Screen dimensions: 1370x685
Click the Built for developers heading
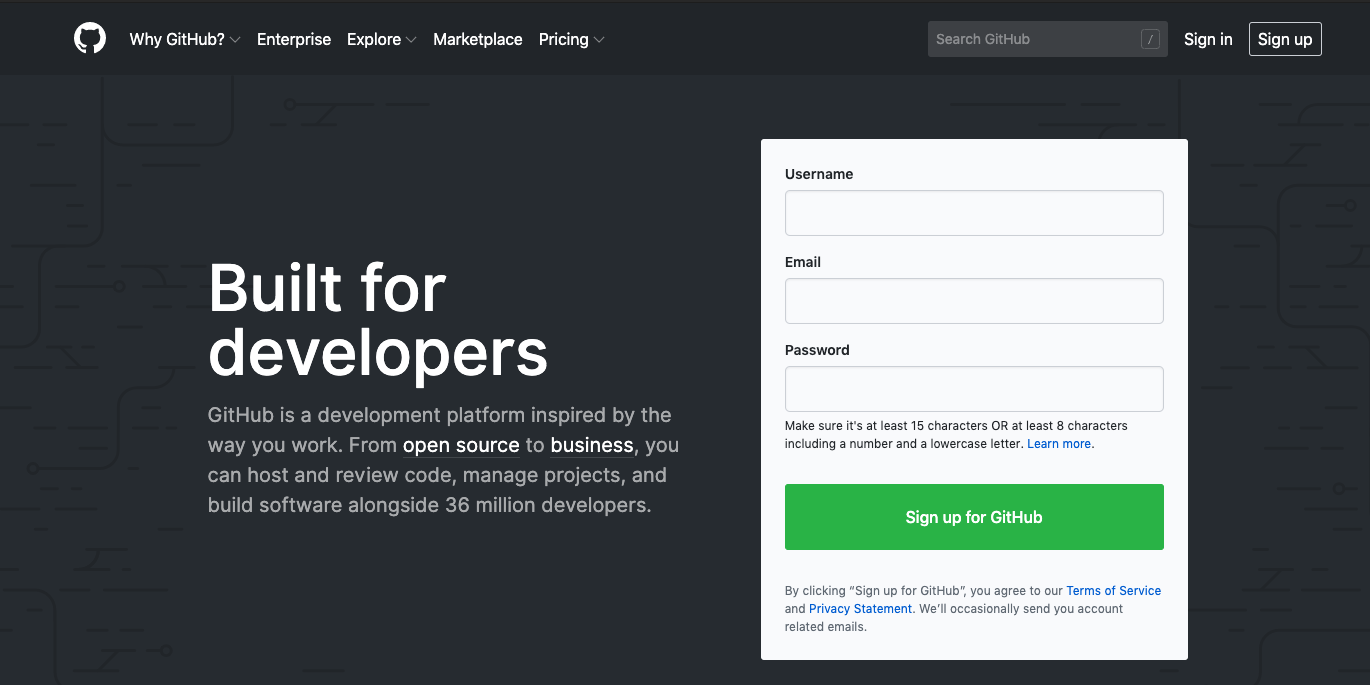click(x=378, y=320)
